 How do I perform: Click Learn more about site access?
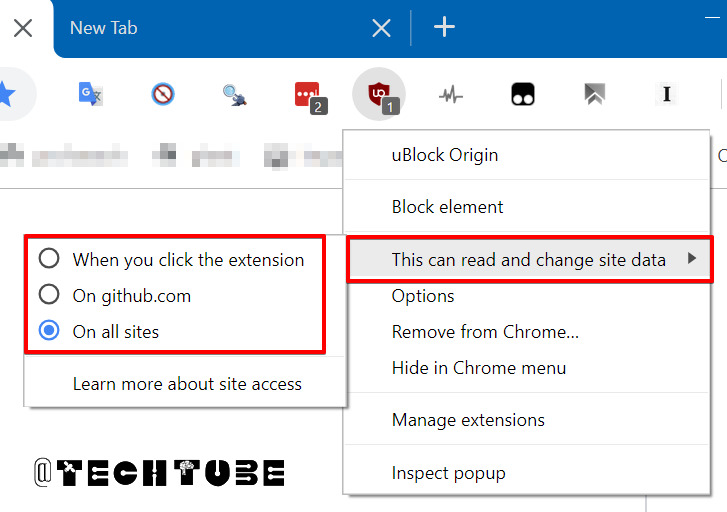[x=187, y=384]
